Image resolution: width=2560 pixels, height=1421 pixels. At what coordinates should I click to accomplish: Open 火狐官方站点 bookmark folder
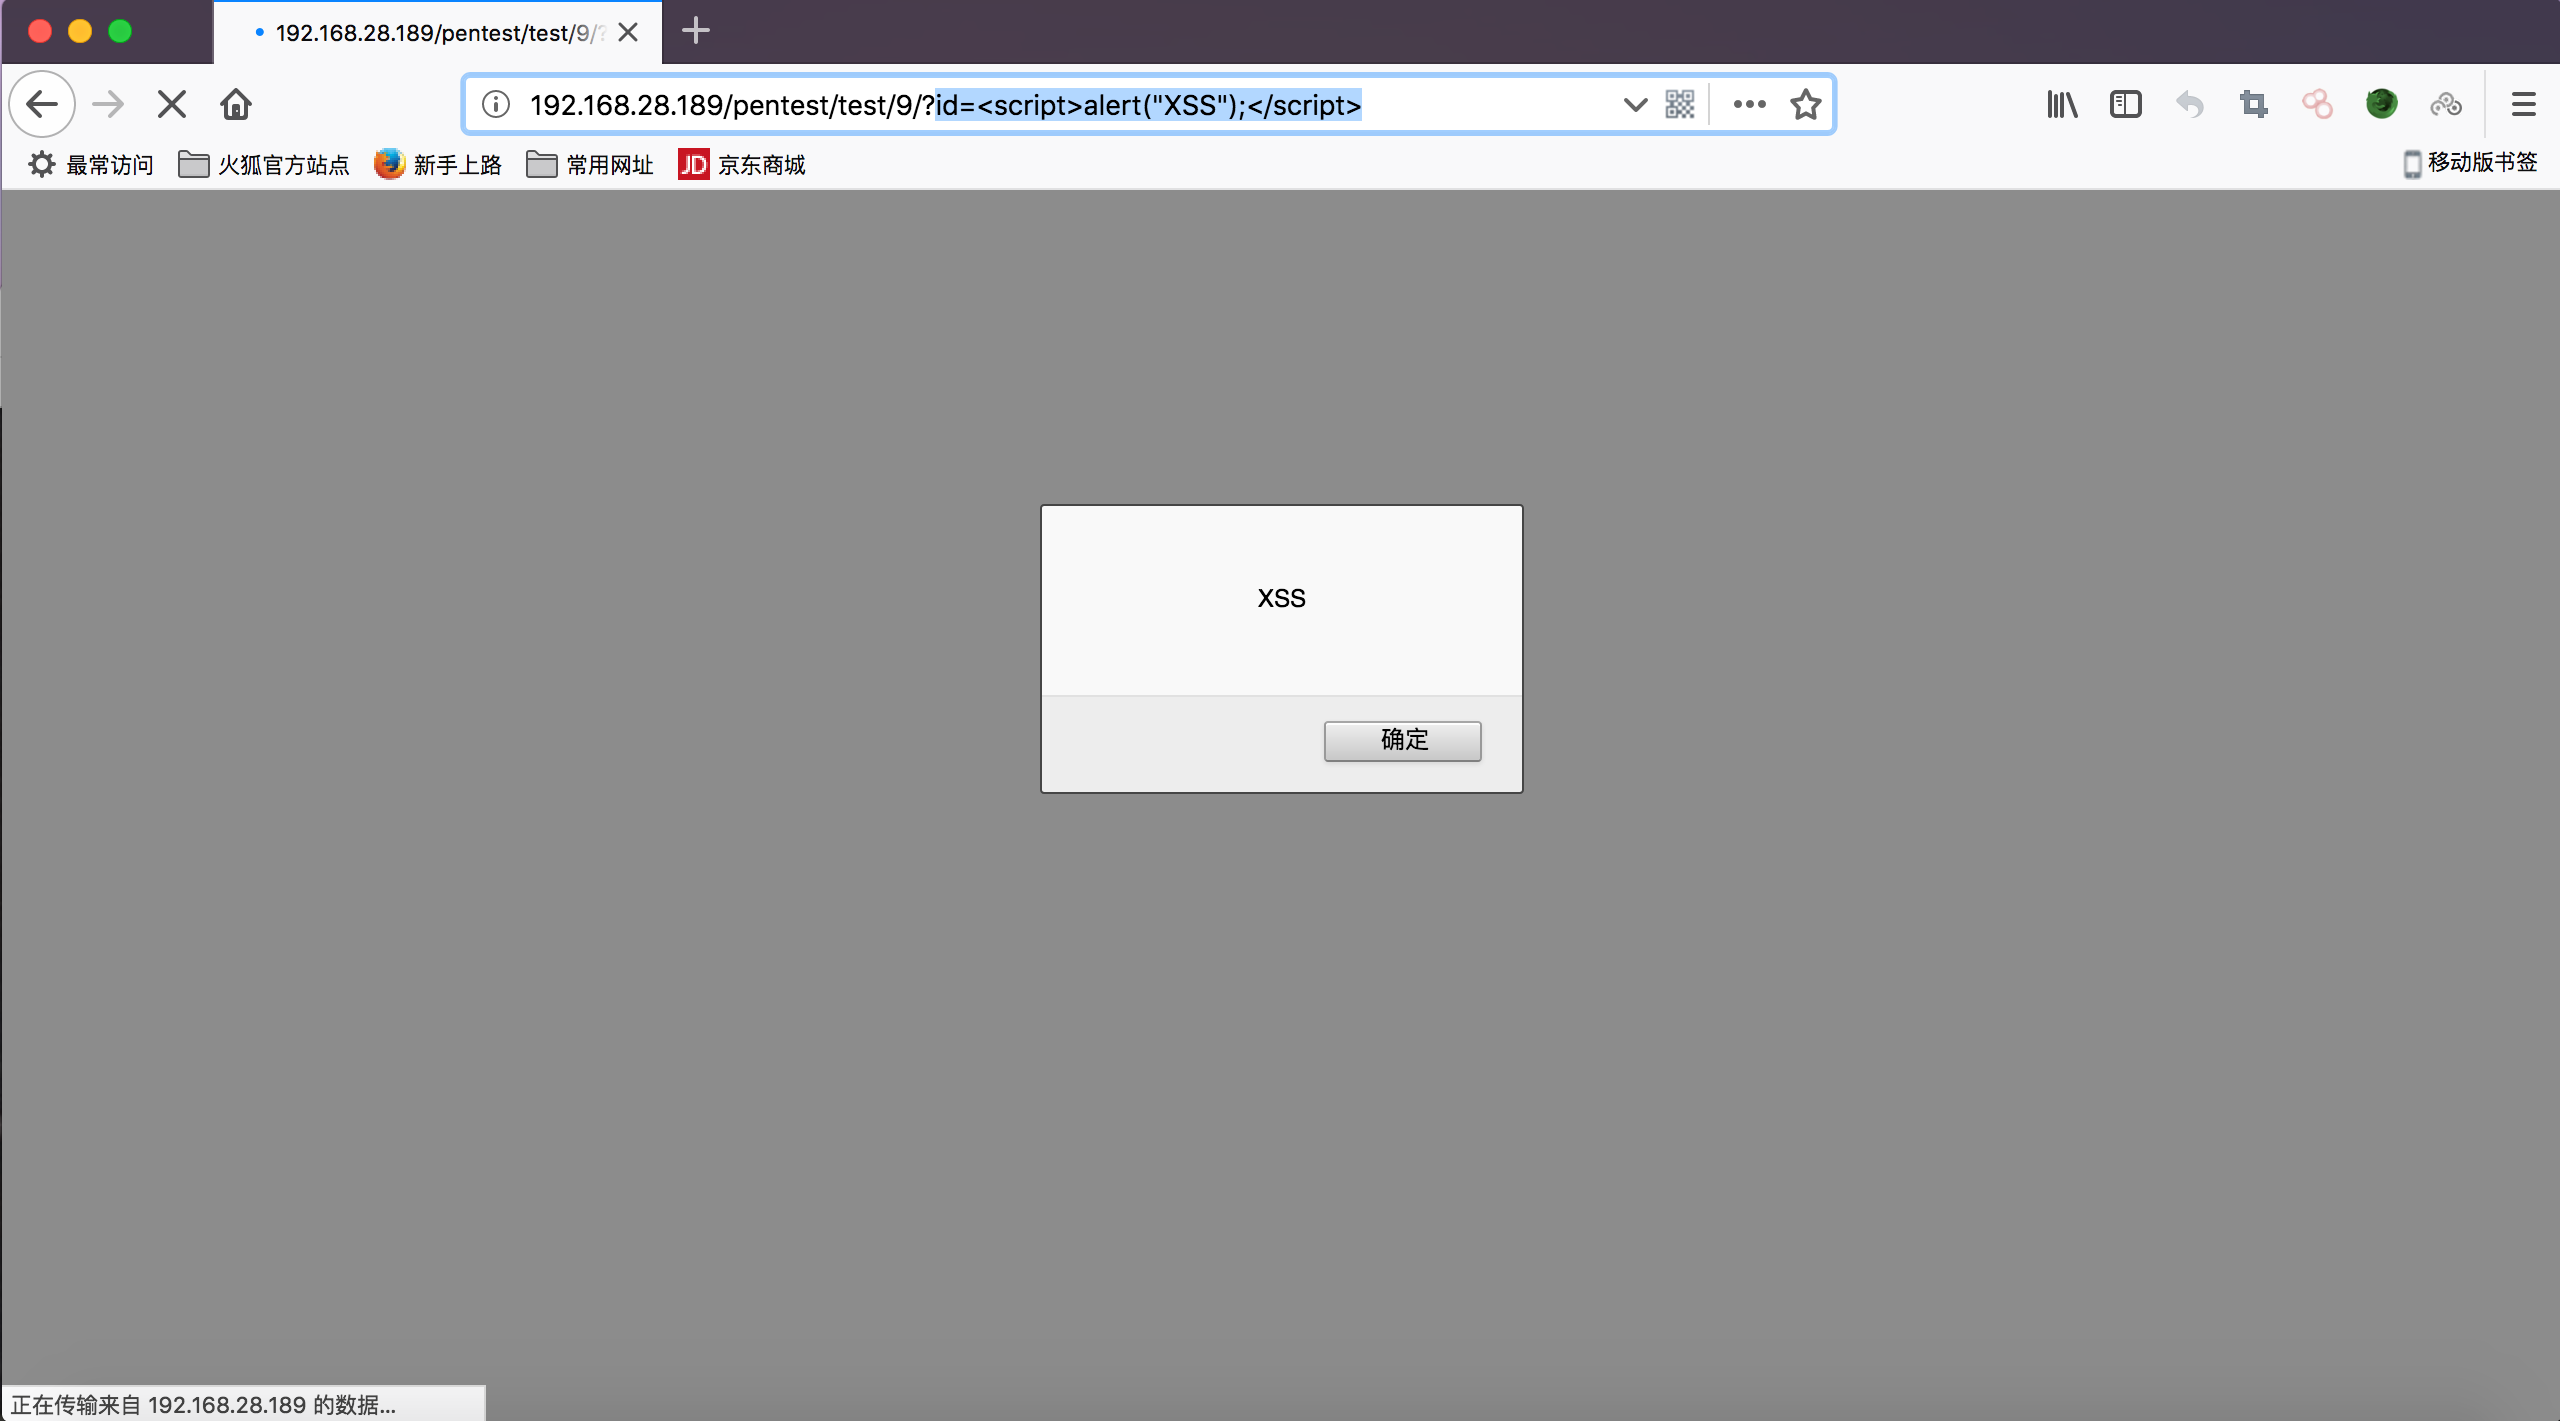264,164
